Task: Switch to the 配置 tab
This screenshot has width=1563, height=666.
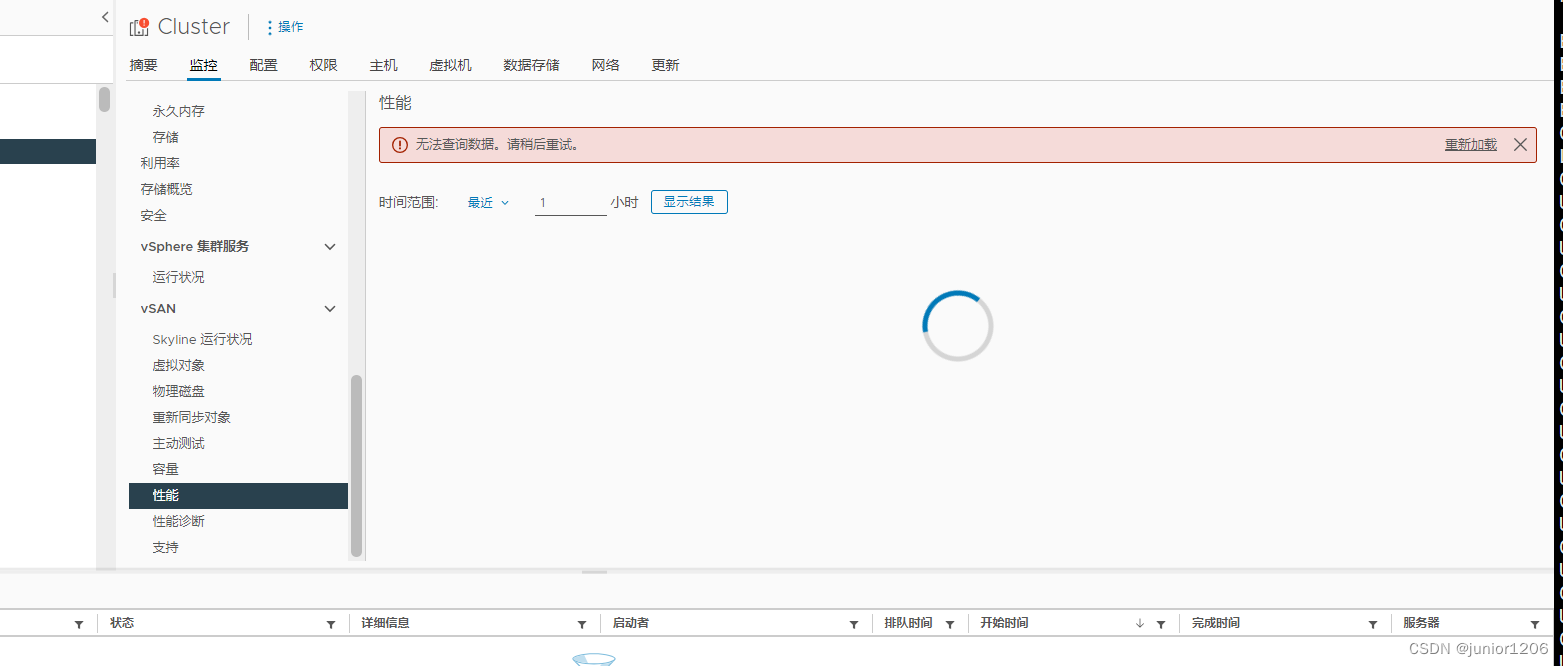Action: (x=264, y=65)
